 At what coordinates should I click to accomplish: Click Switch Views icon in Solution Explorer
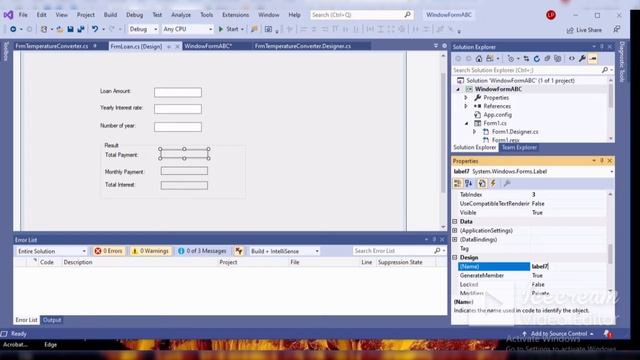(x=490, y=59)
